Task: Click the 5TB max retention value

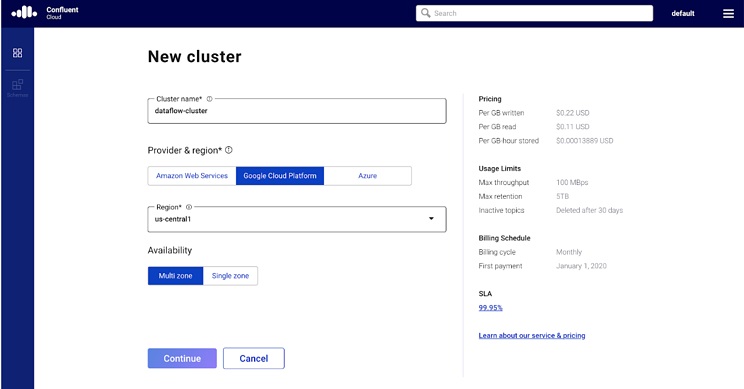Action: pos(562,196)
